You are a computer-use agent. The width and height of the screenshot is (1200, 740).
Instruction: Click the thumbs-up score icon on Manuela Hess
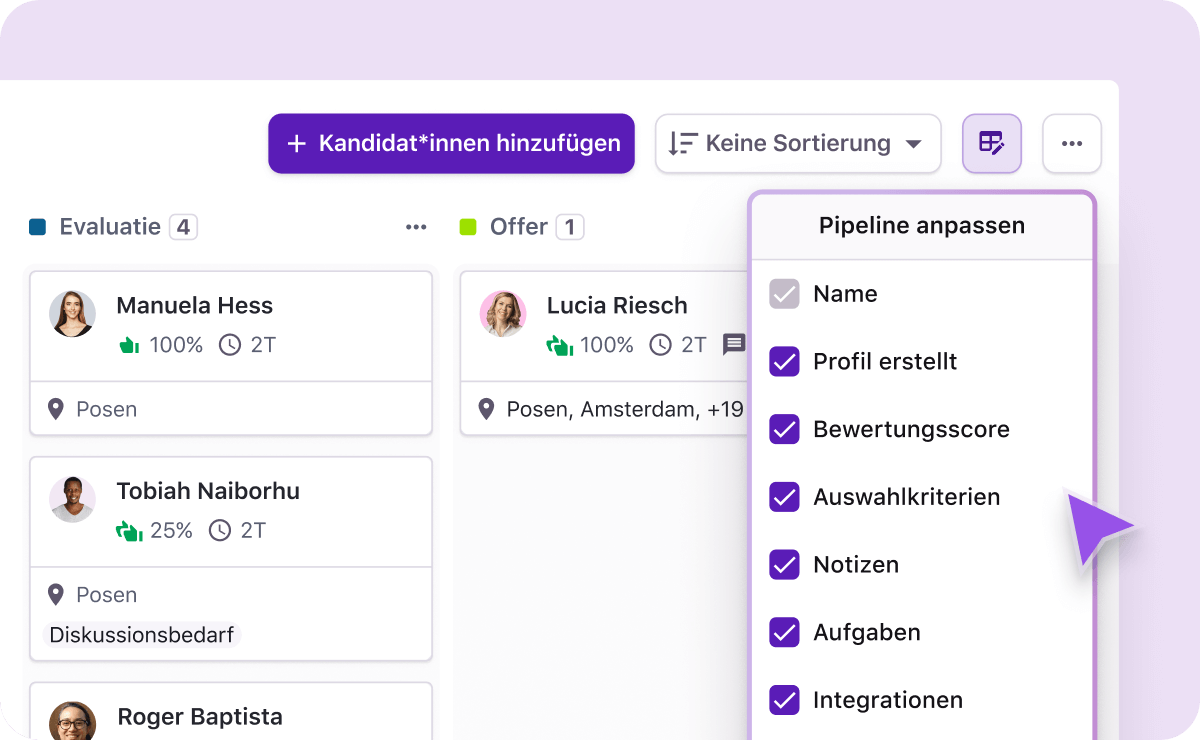pyautogui.click(x=129, y=345)
